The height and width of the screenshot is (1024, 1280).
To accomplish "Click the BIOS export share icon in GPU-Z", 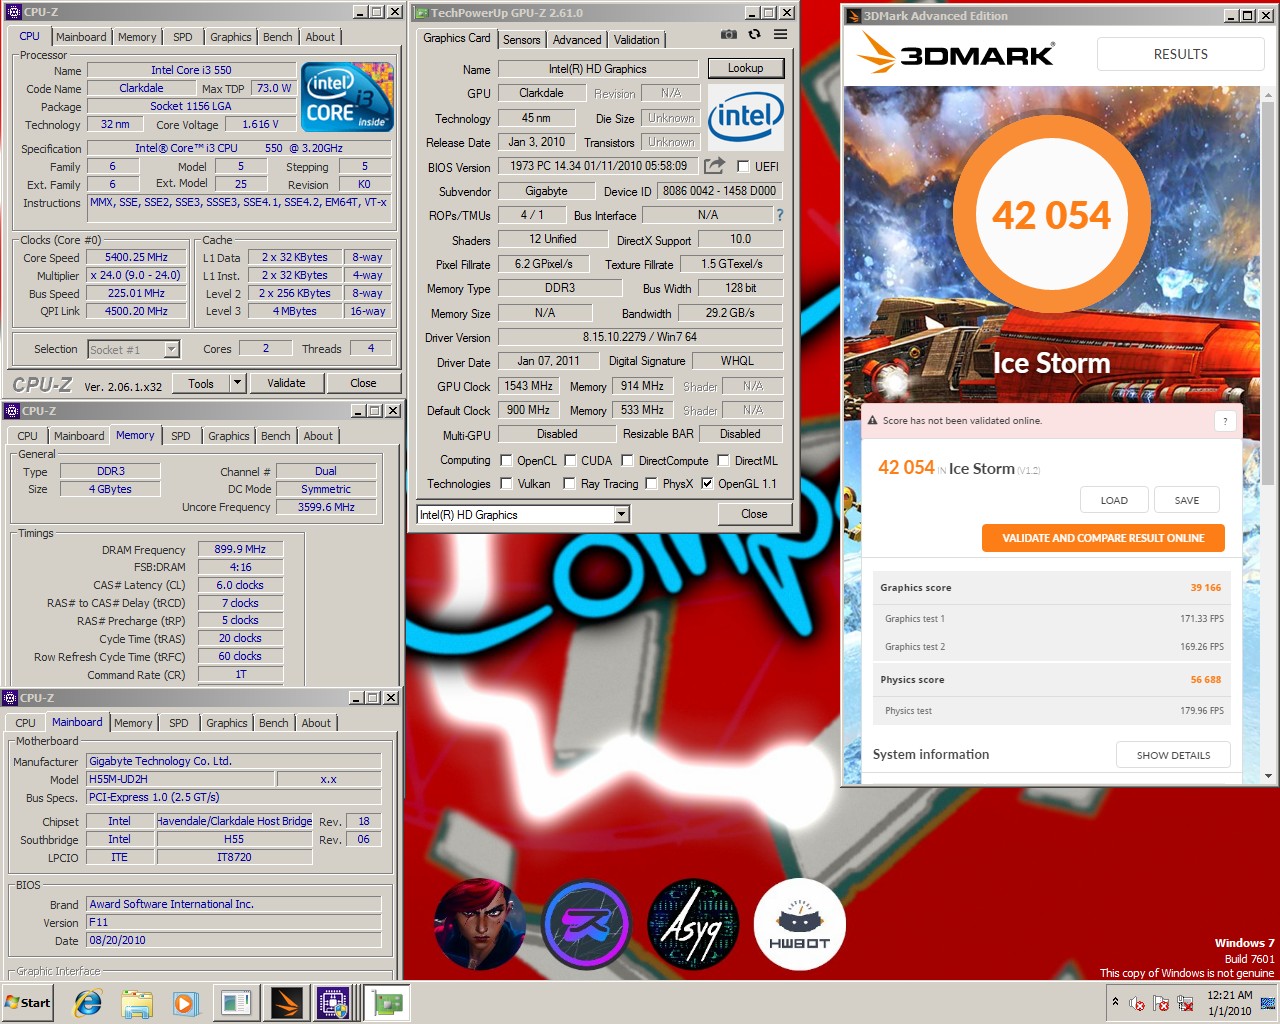I will click(x=714, y=165).
